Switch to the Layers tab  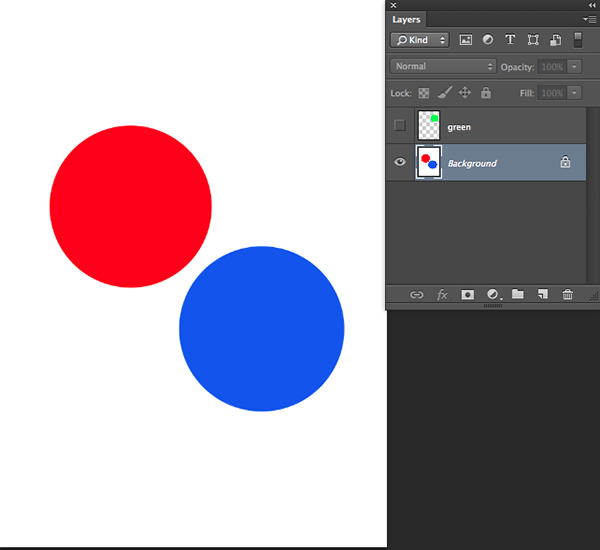point(406,20)
